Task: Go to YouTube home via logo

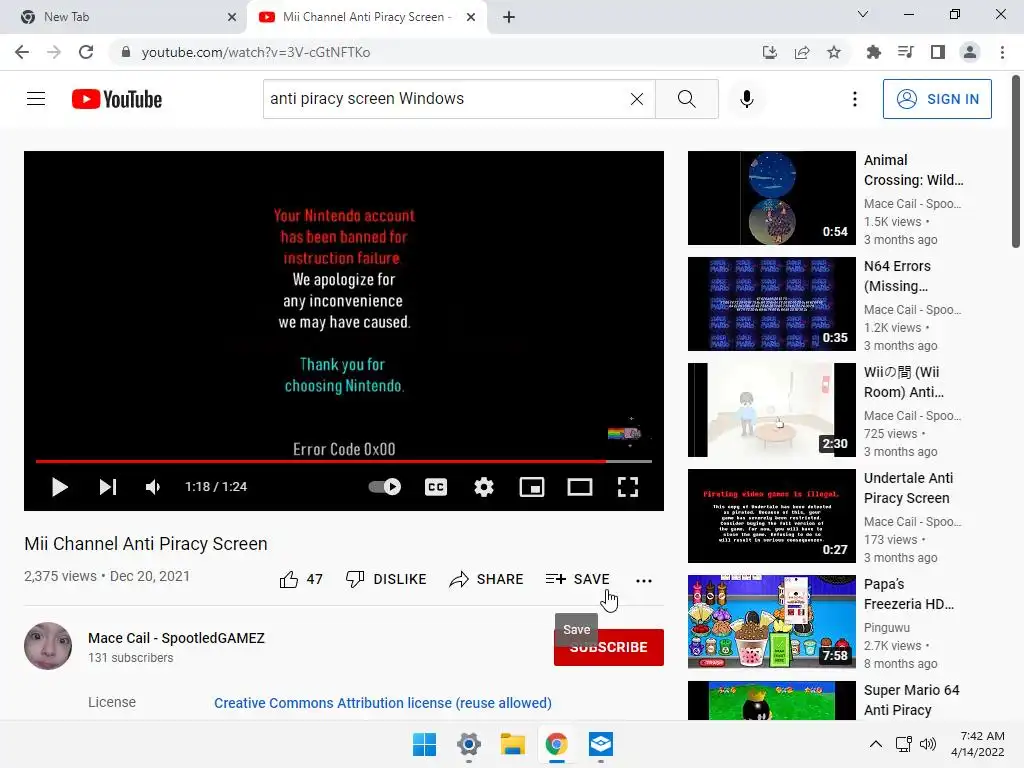Action: click(x=117, y=99)
